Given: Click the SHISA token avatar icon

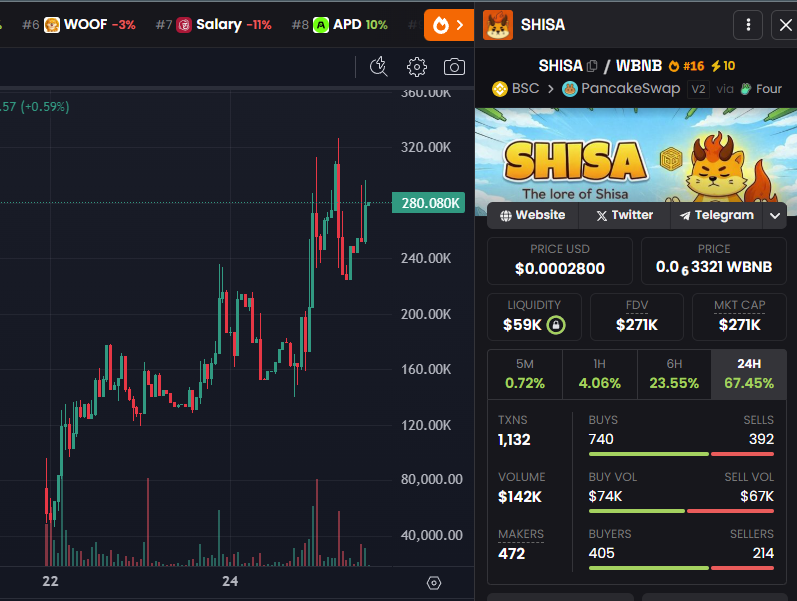Looking at the screenshot, I should [498, 24].
